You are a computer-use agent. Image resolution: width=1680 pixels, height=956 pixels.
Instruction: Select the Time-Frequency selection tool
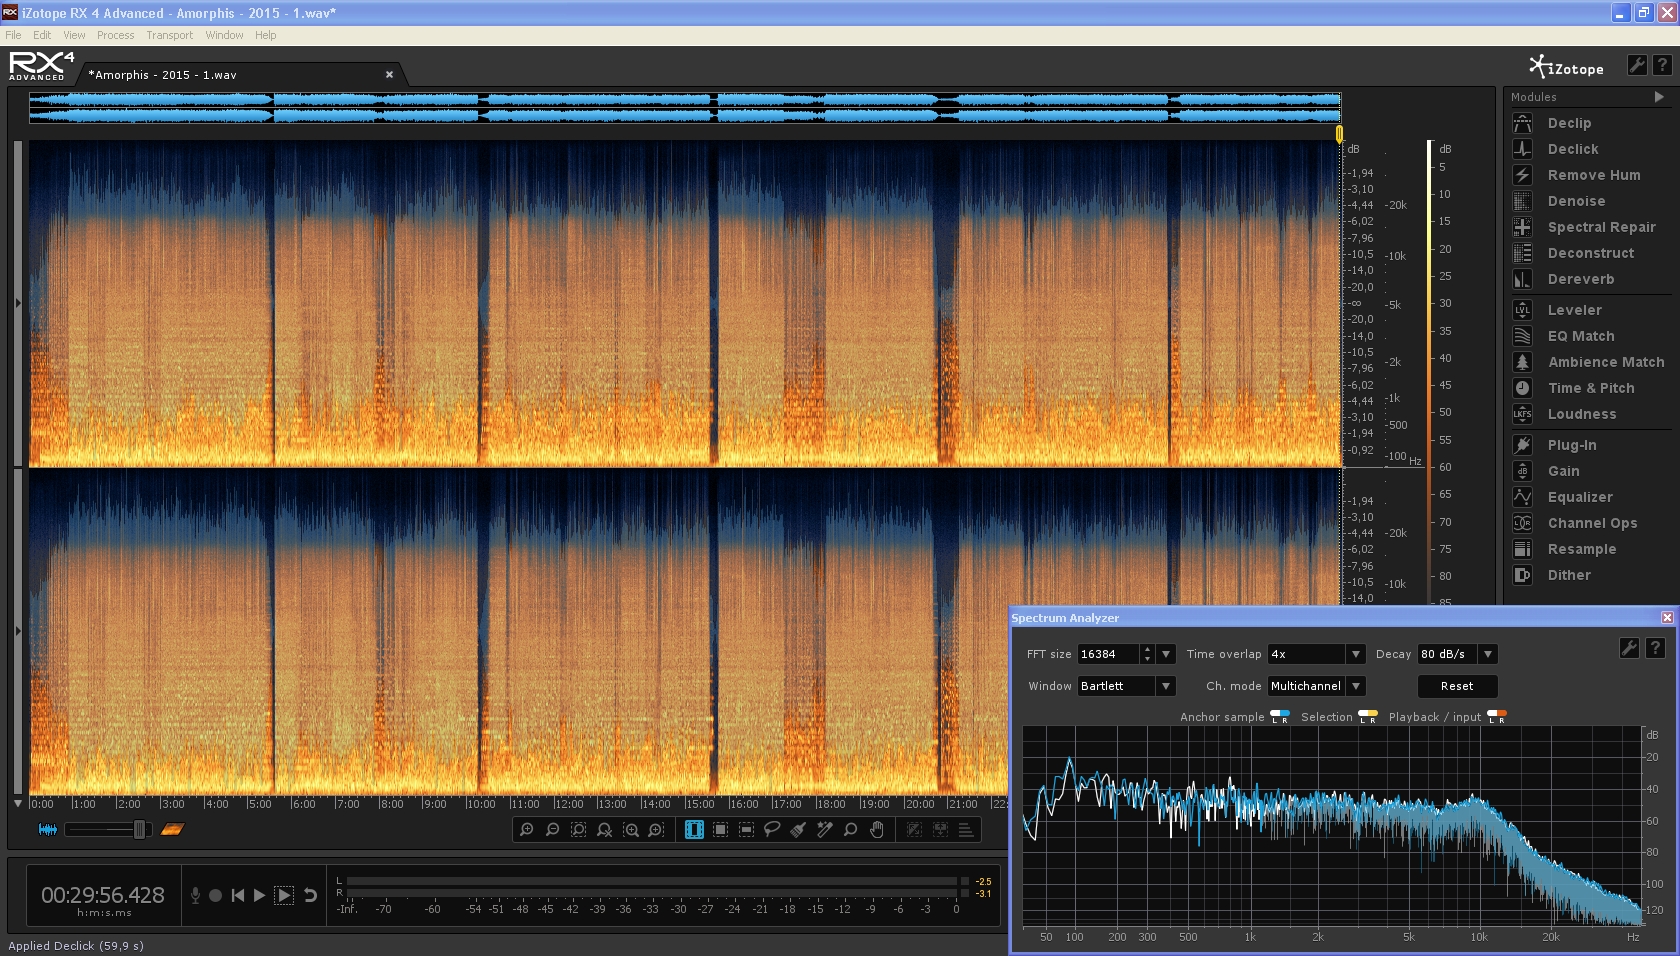[x=720, y=829]
